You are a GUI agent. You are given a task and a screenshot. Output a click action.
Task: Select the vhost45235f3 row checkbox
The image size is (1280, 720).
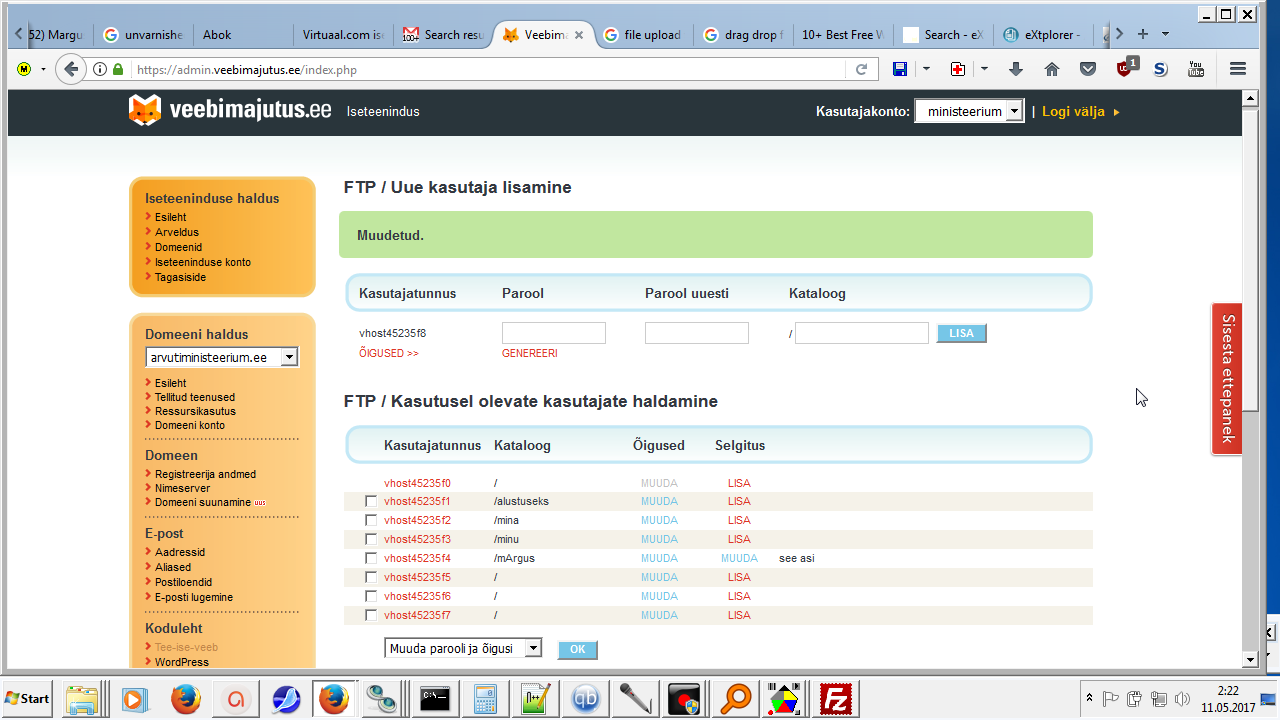[371, 539]
